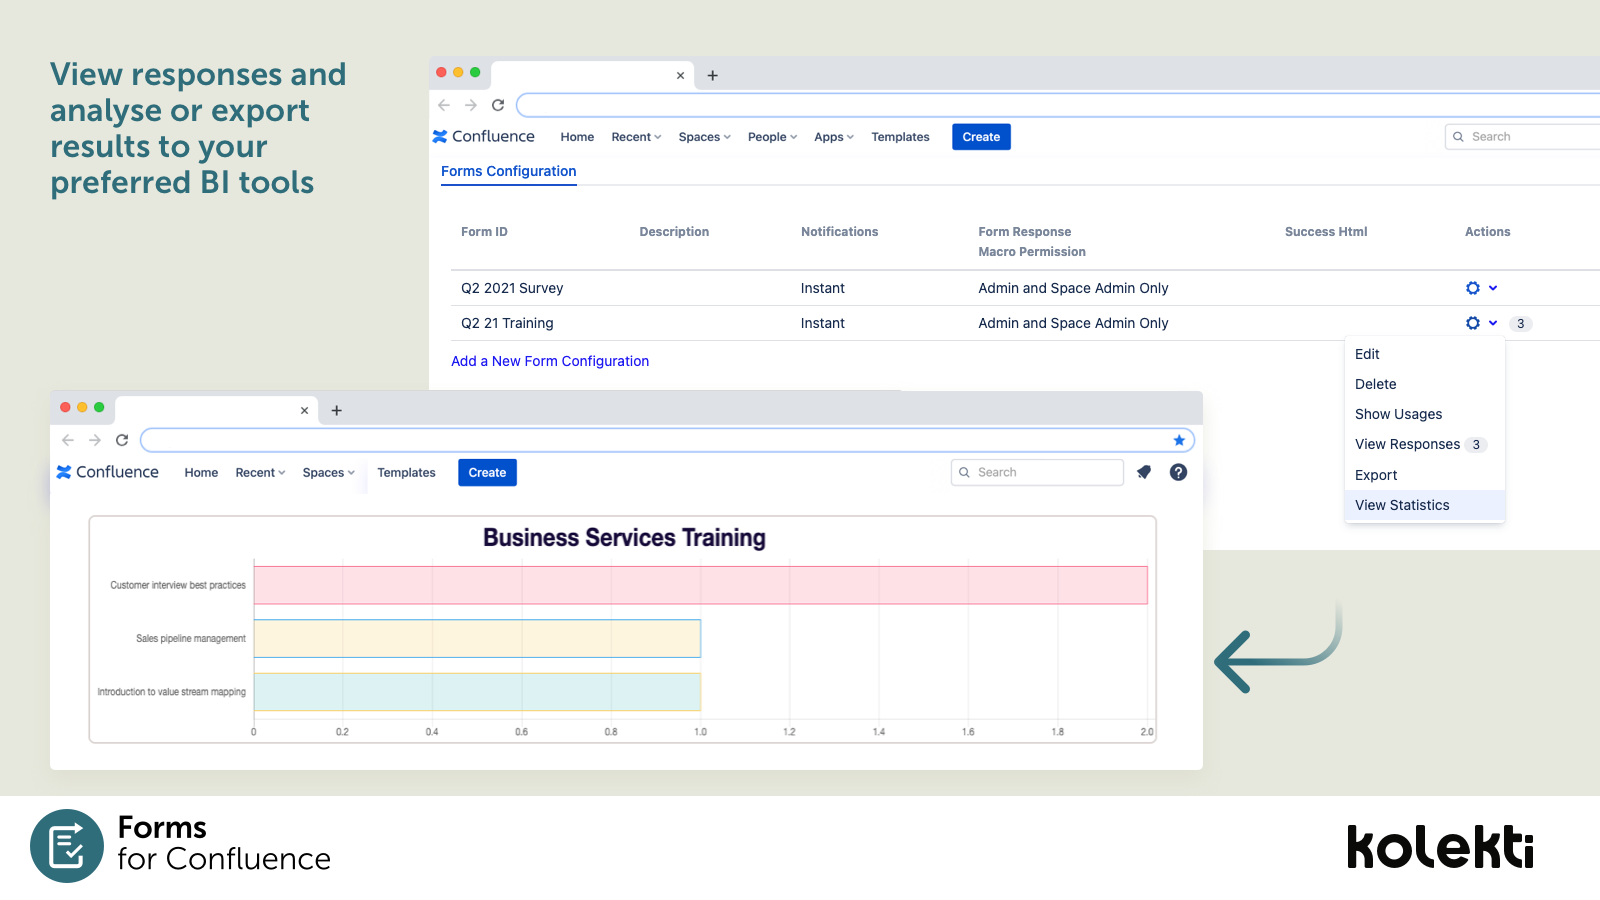Open gear actions icon for Q2 2021 Survey
The image size is (1600, 900).
click(x=1473, y=288)
